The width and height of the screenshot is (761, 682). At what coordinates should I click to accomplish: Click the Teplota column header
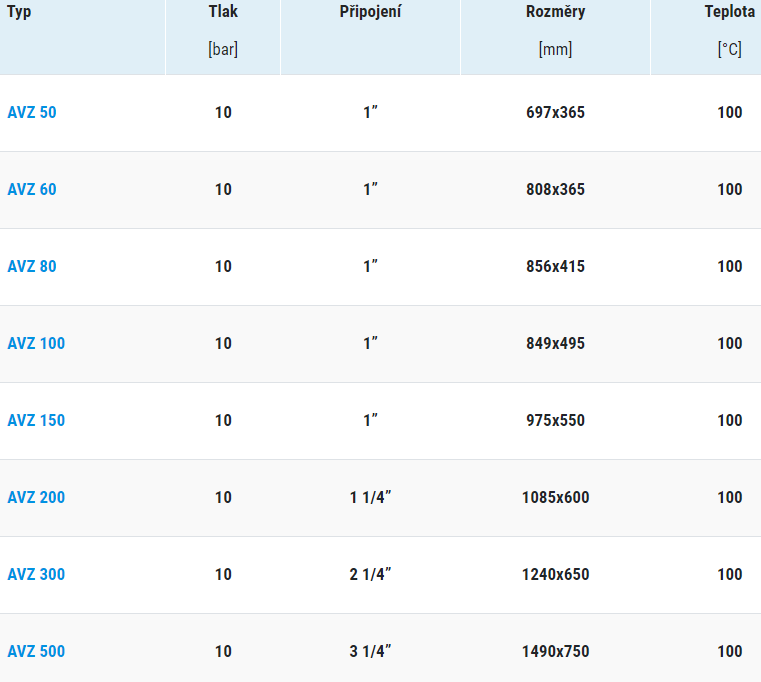point(729,12)
